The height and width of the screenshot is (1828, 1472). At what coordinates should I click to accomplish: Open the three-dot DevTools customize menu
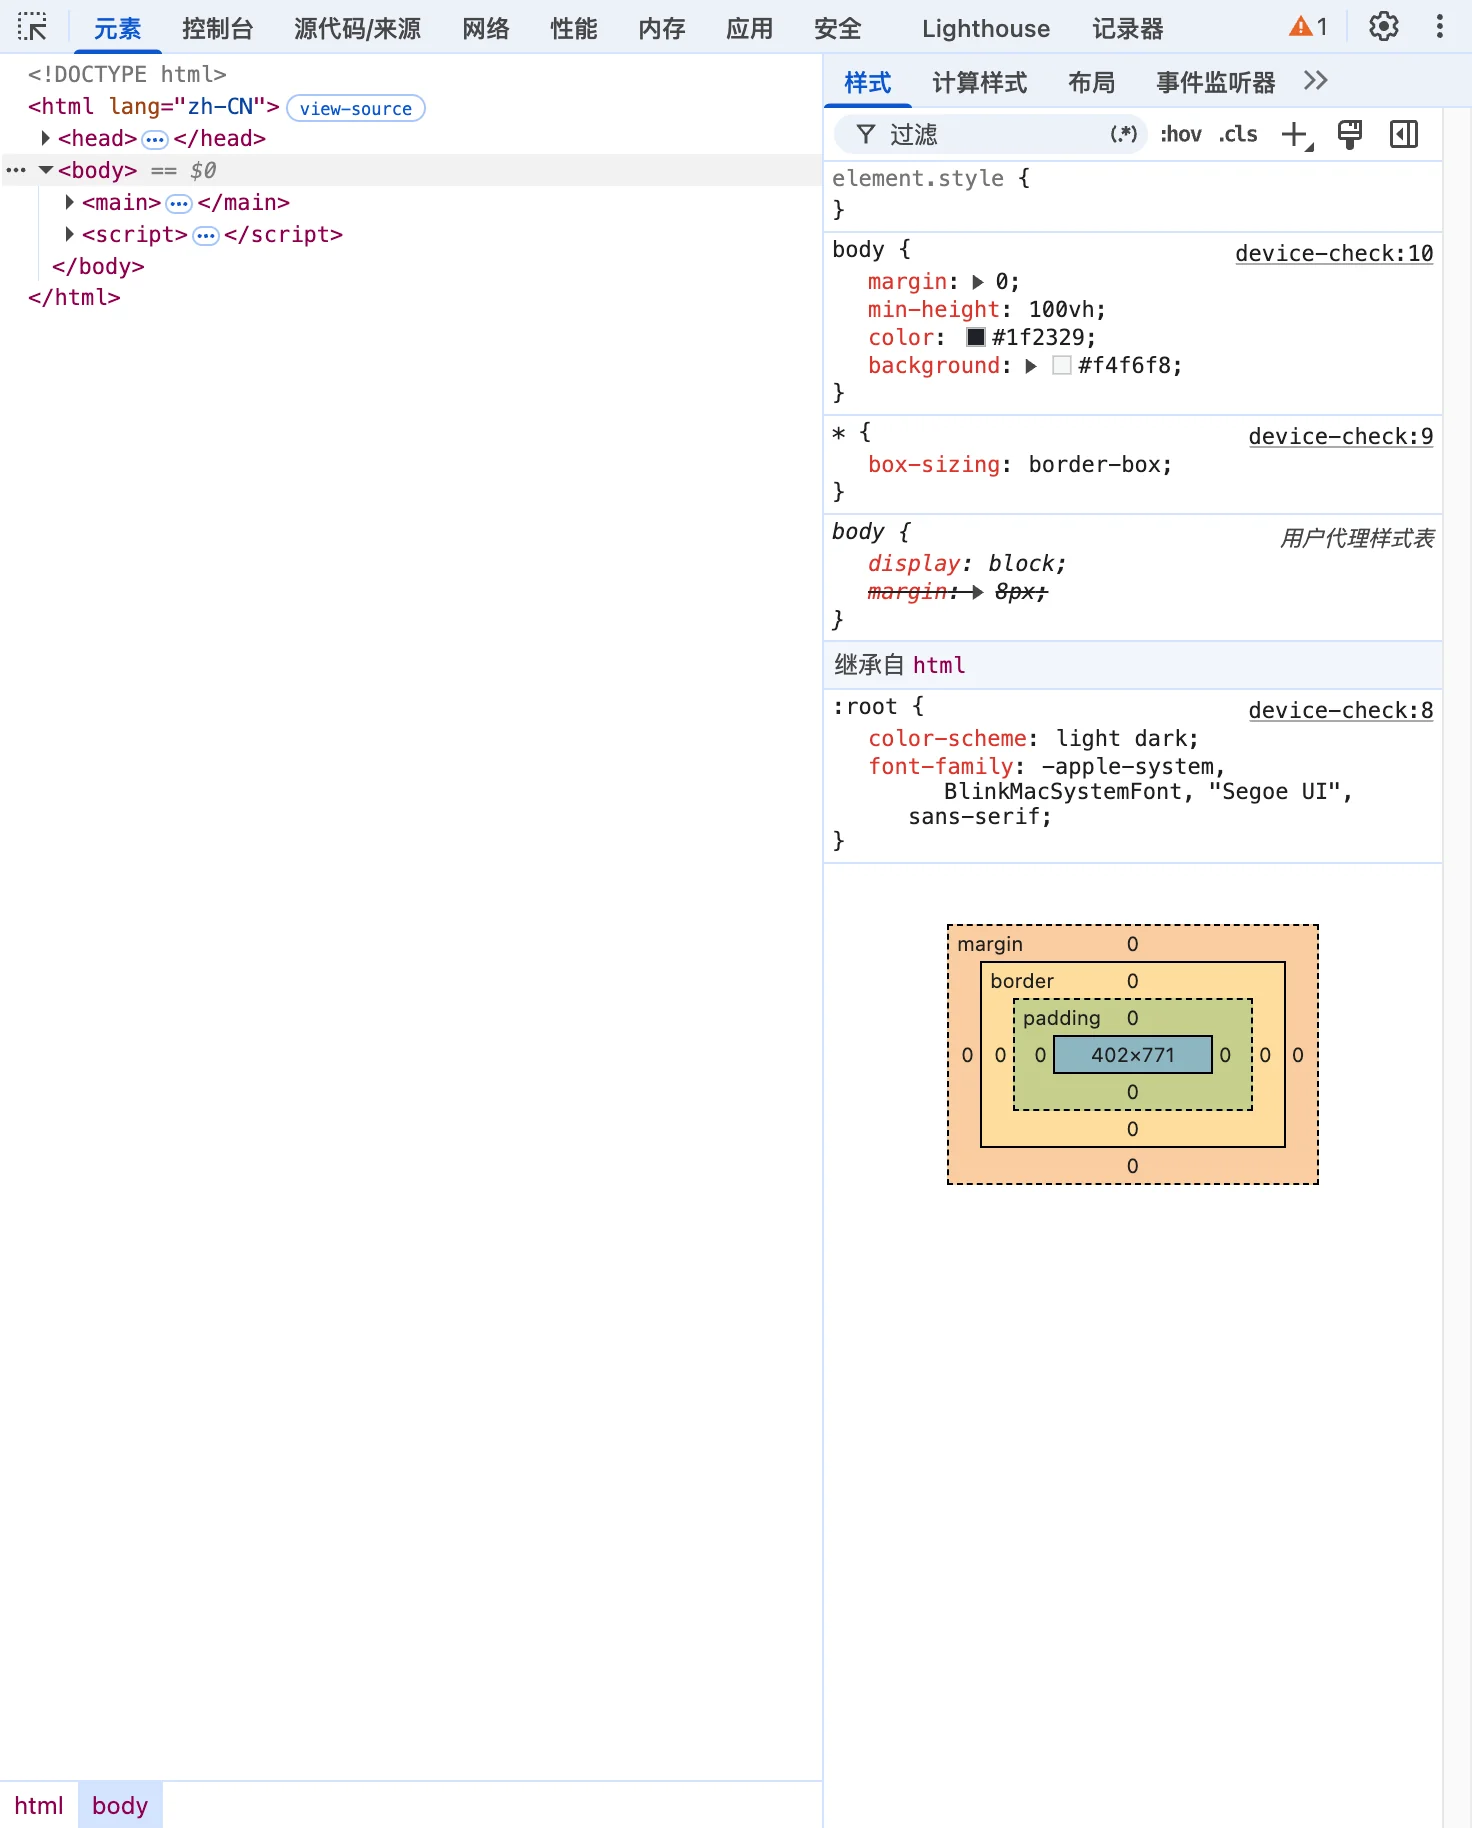pos(1440,27)
